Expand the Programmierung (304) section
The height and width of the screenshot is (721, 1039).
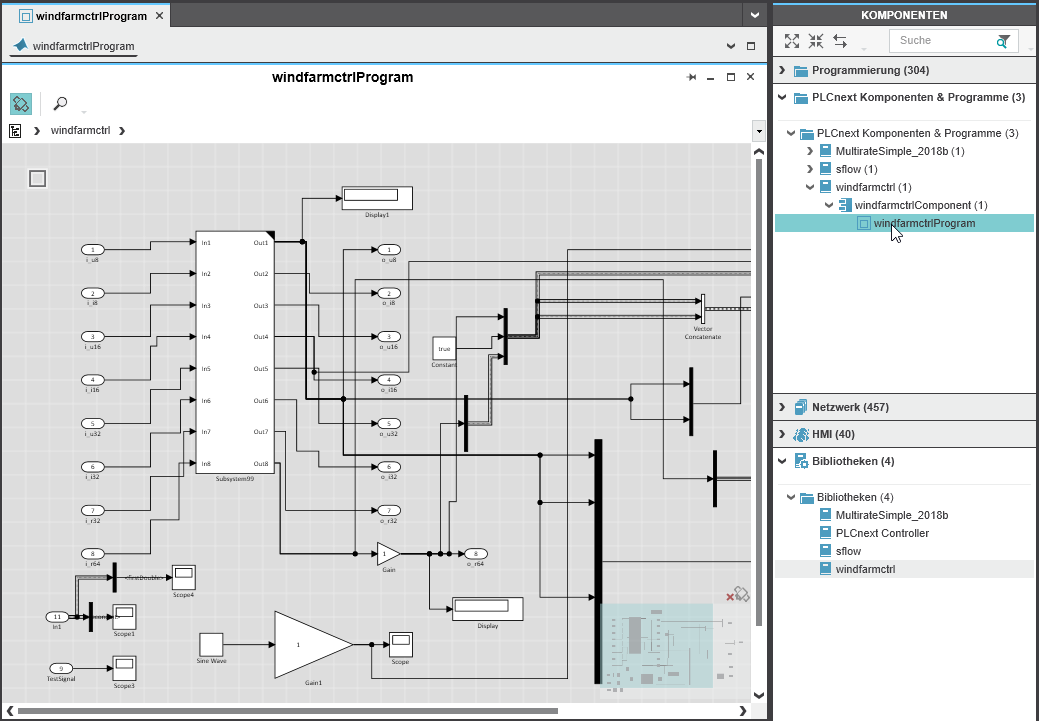(x=782, y=71)
